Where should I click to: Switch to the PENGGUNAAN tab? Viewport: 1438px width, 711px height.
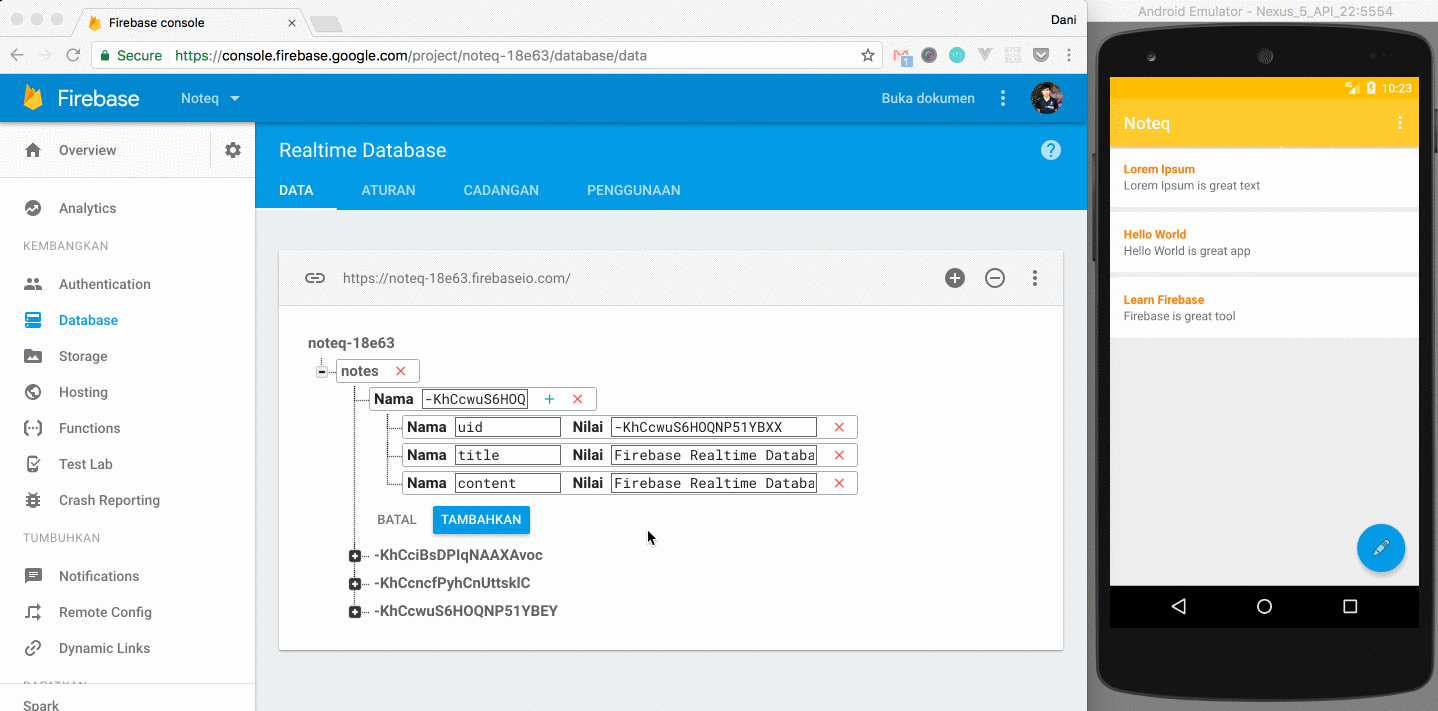[x=634, y=190]
